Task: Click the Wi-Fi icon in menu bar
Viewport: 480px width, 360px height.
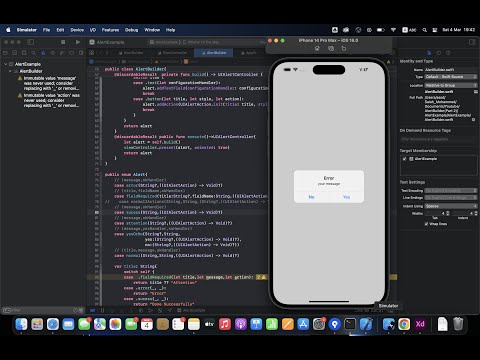Action: pyautogui.click(x=393, y=30)
